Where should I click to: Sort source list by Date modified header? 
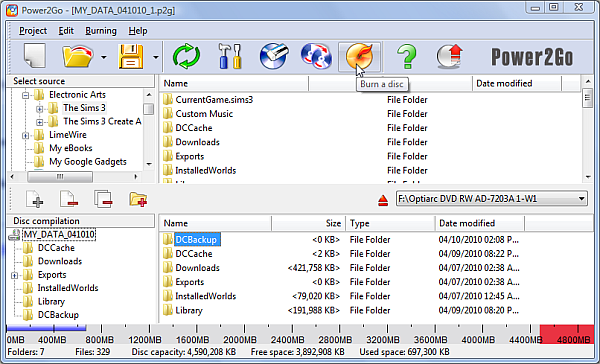(517, 83)
